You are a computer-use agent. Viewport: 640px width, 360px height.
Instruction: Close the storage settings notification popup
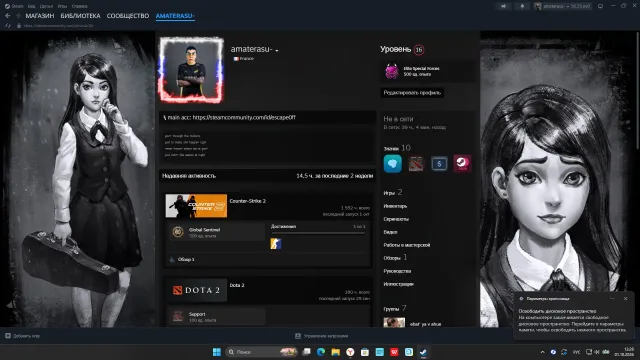626,299
